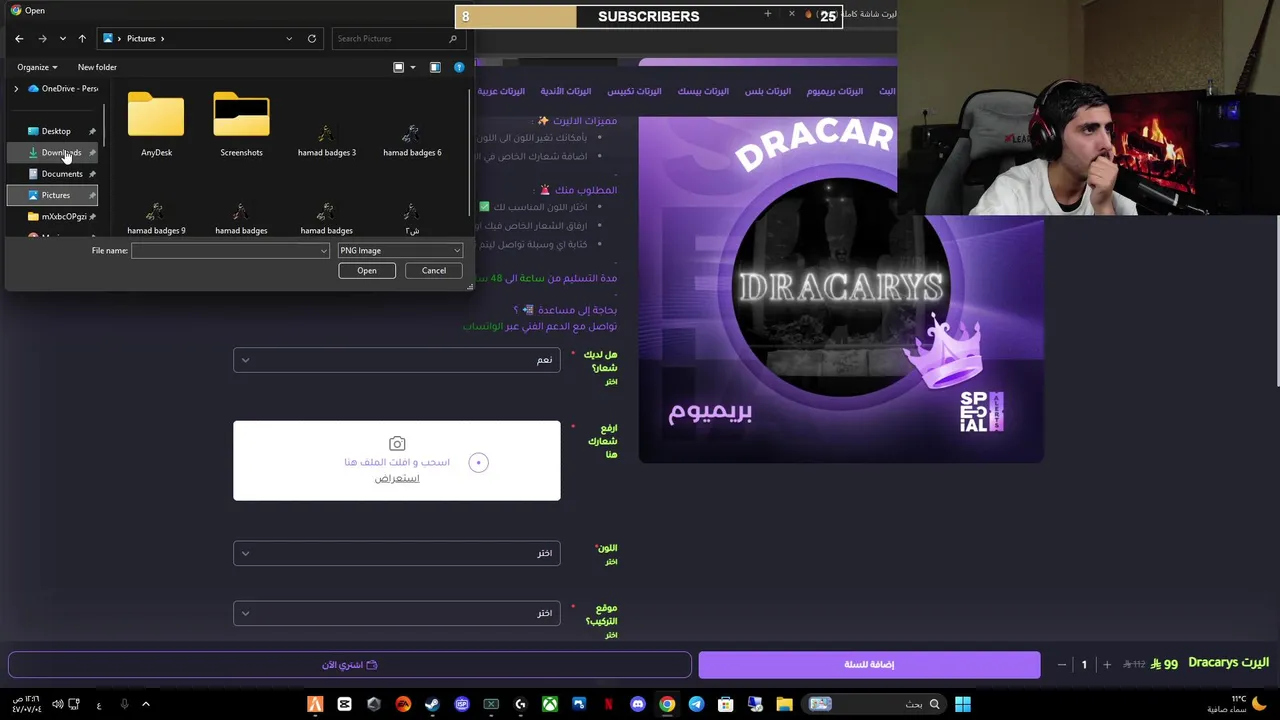
Task: Expand the OneDrive tree node
Action: [16, 89]
